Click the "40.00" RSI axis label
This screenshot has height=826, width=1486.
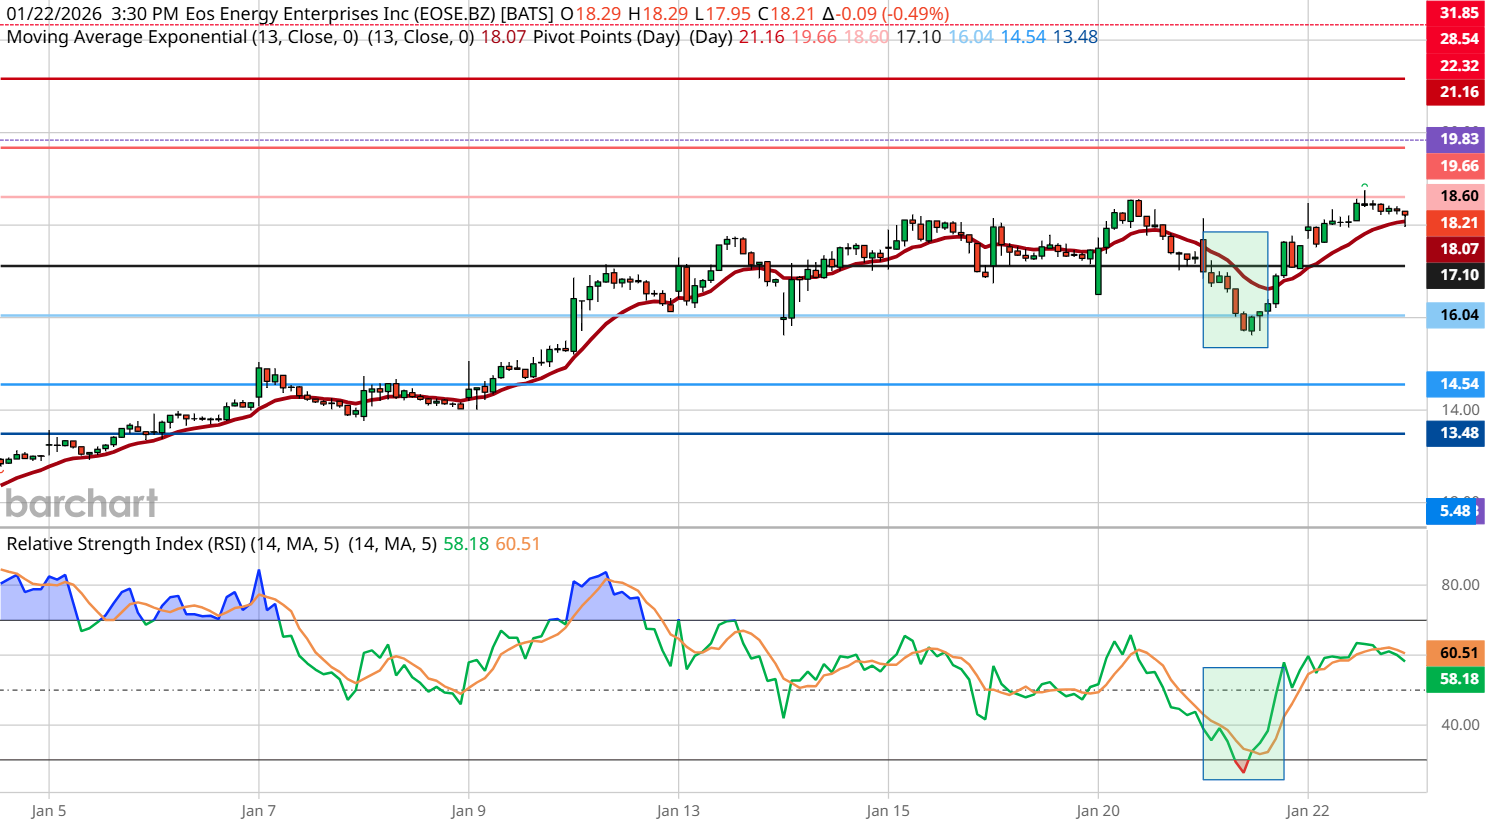(x=1460, y=725)
